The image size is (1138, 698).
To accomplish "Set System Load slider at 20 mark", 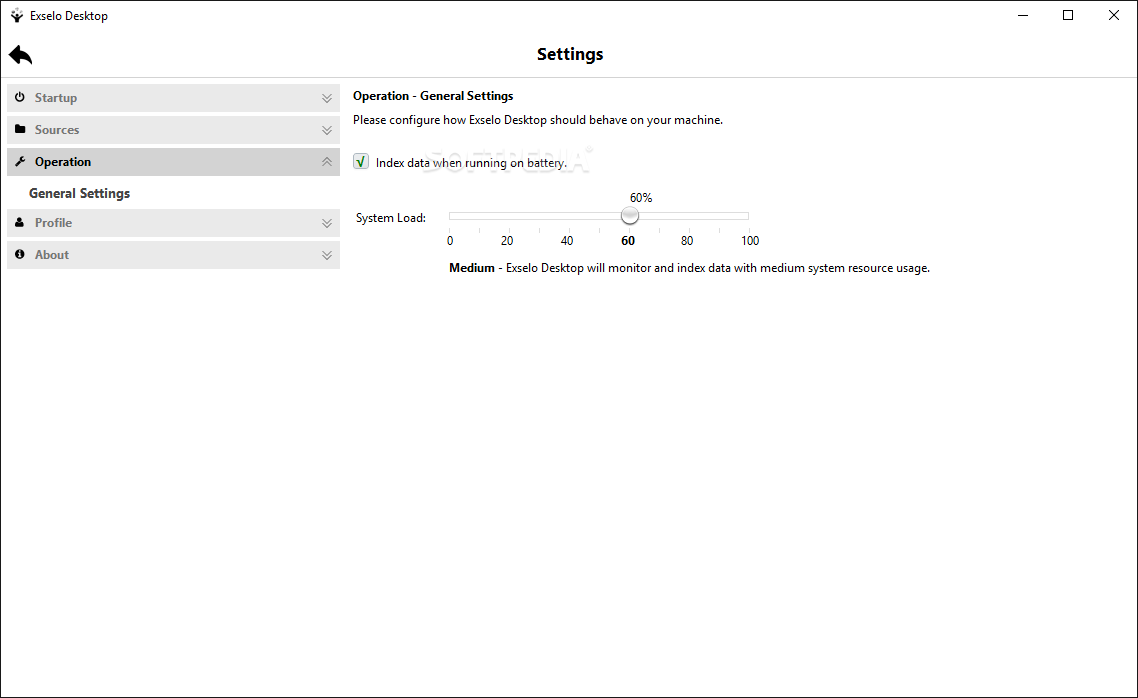I will [509, 215].
